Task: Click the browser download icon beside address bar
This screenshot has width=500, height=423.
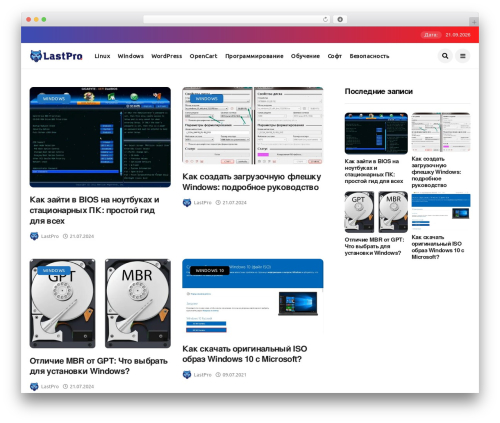Action: coord(340,20)
